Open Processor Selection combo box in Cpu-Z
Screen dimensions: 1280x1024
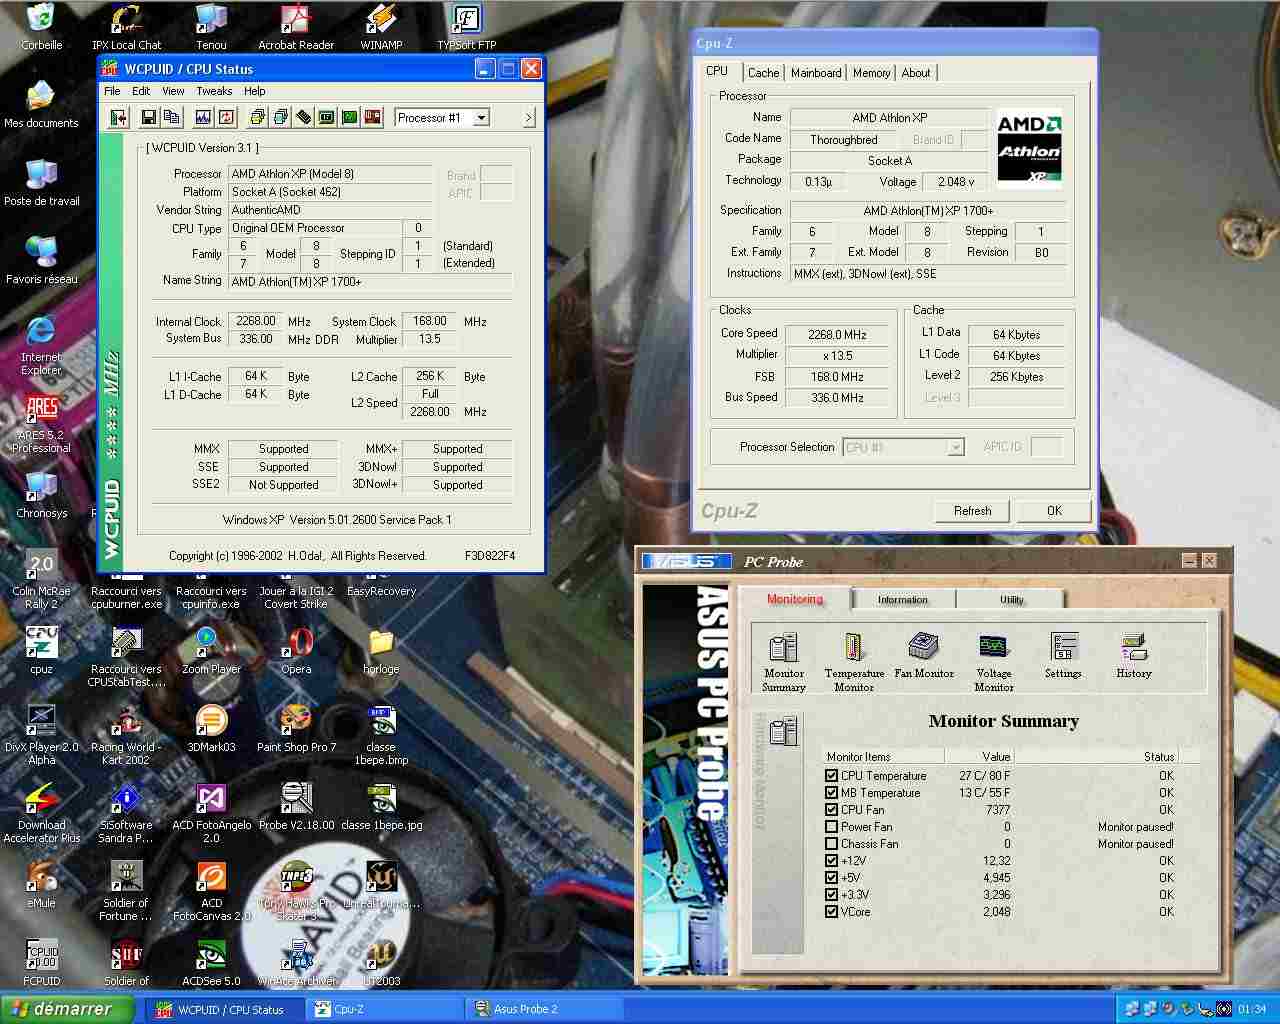coord(904,447)
